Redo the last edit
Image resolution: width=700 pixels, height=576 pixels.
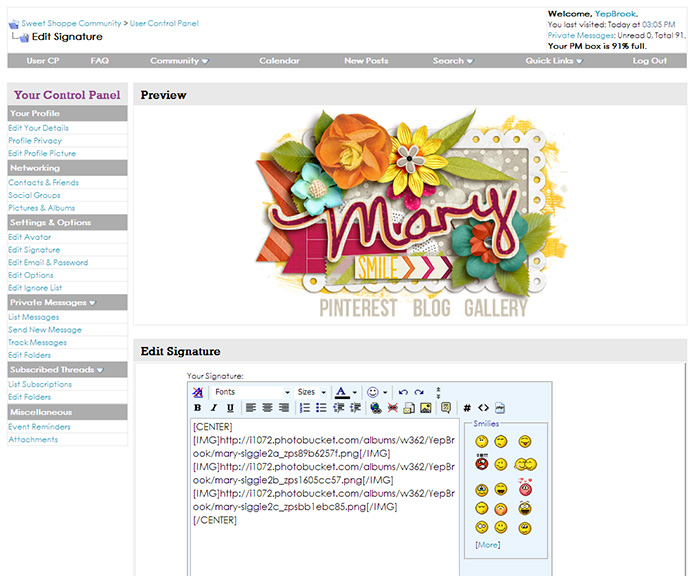tap(419, 392)
